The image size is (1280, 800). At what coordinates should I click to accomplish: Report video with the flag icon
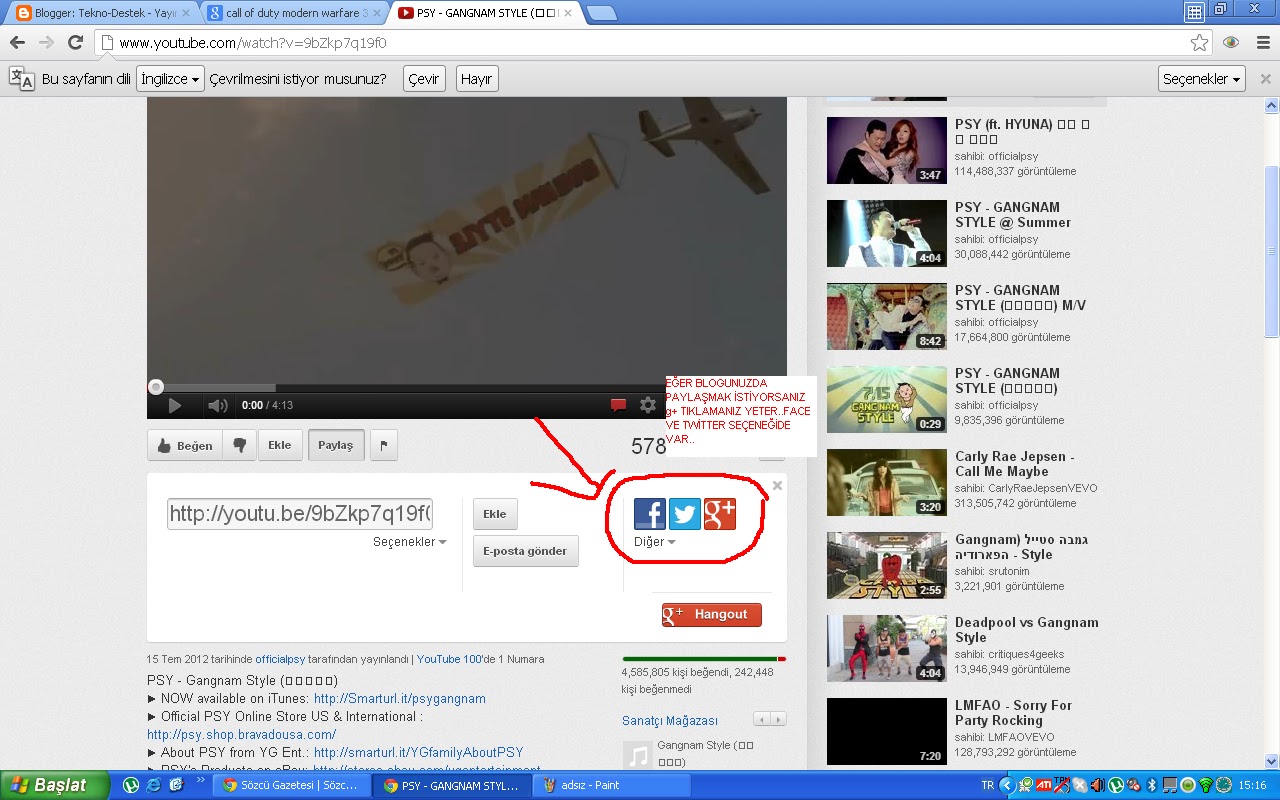(384, 446)
